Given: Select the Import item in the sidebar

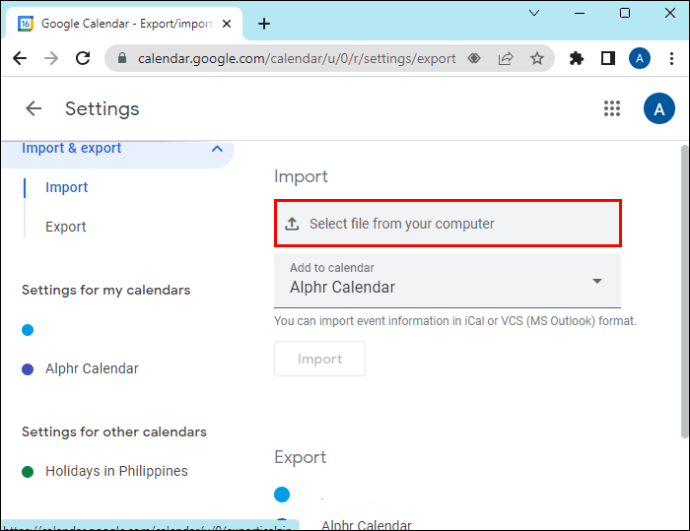Looking at the screenshot, I should click(x=66, y=187).
